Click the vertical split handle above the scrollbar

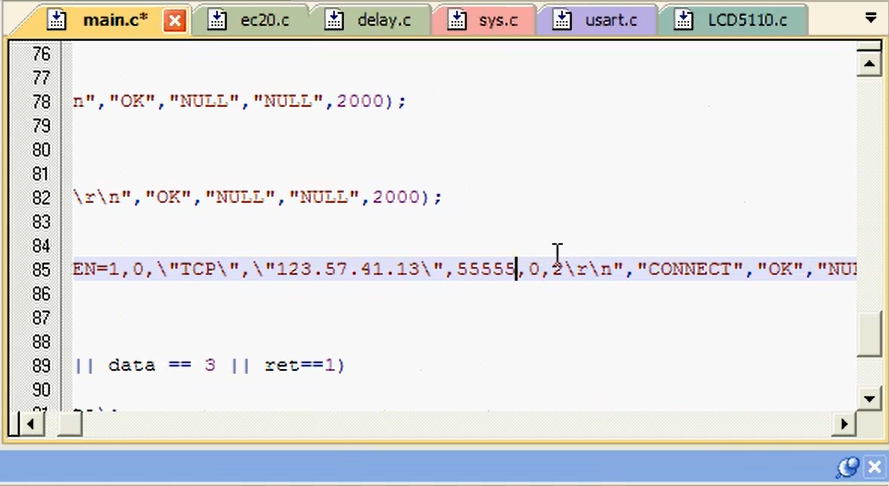pyautogui.click(x=869, y=46)
